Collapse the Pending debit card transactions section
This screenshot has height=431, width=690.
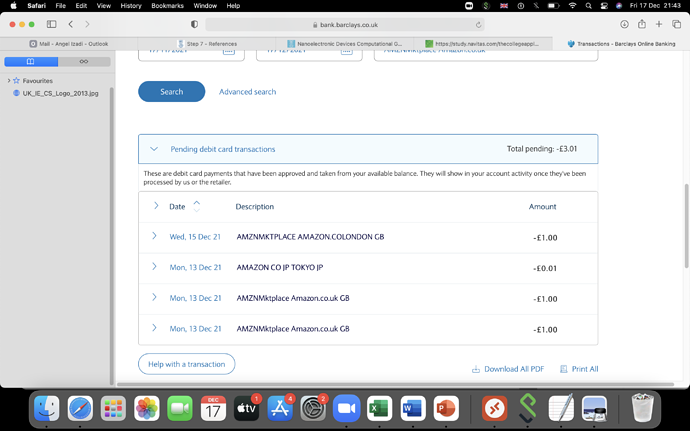[154, 149]
